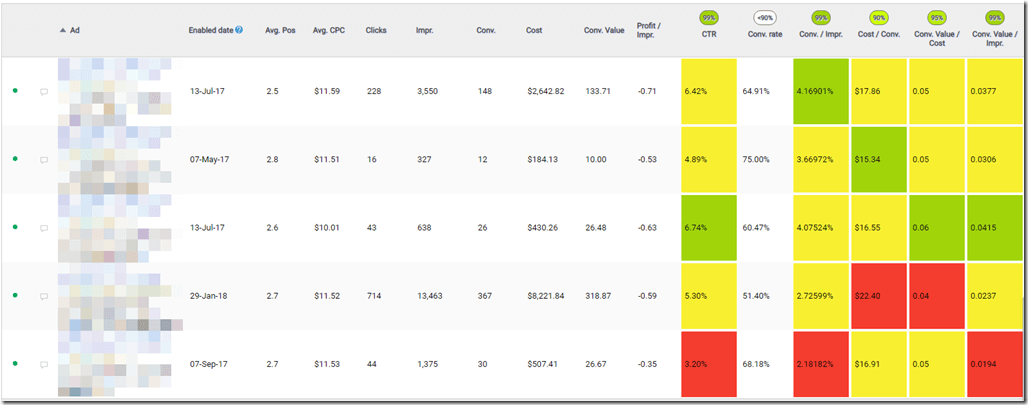Click the help icon beside Enabled date
Viewport: 1028px width, 405px height.
pos(239,30)
